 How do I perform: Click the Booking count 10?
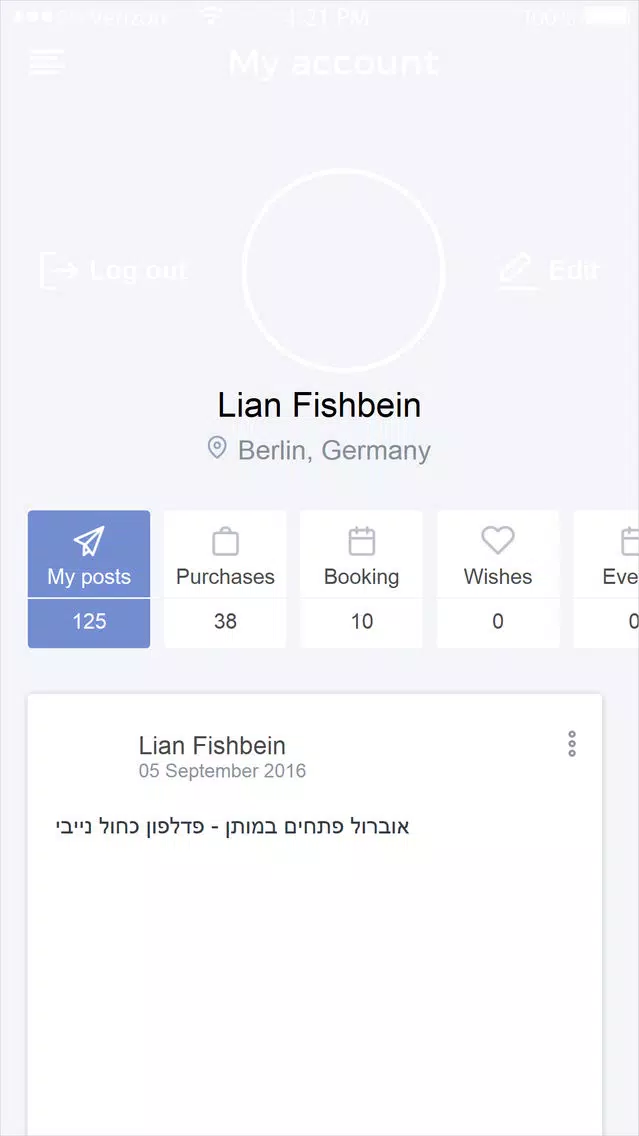[x=362, y=622]
